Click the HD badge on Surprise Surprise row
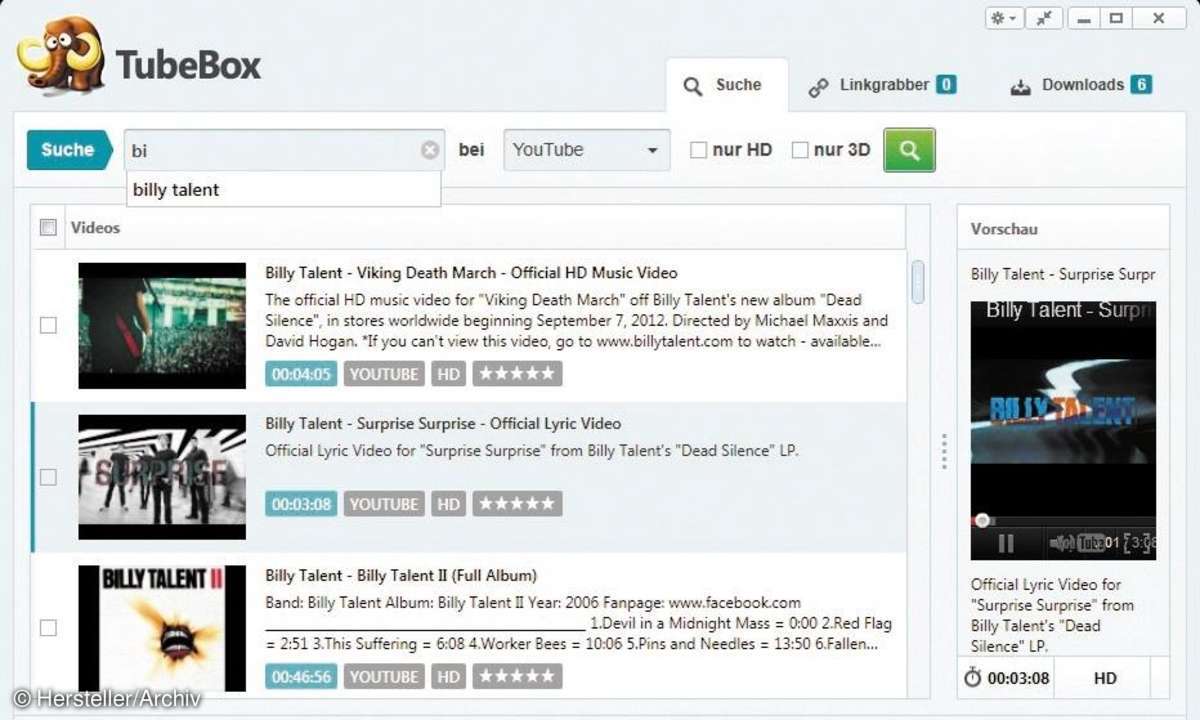The width and height of the screenshot is (1200, 720). coord(449,504)
